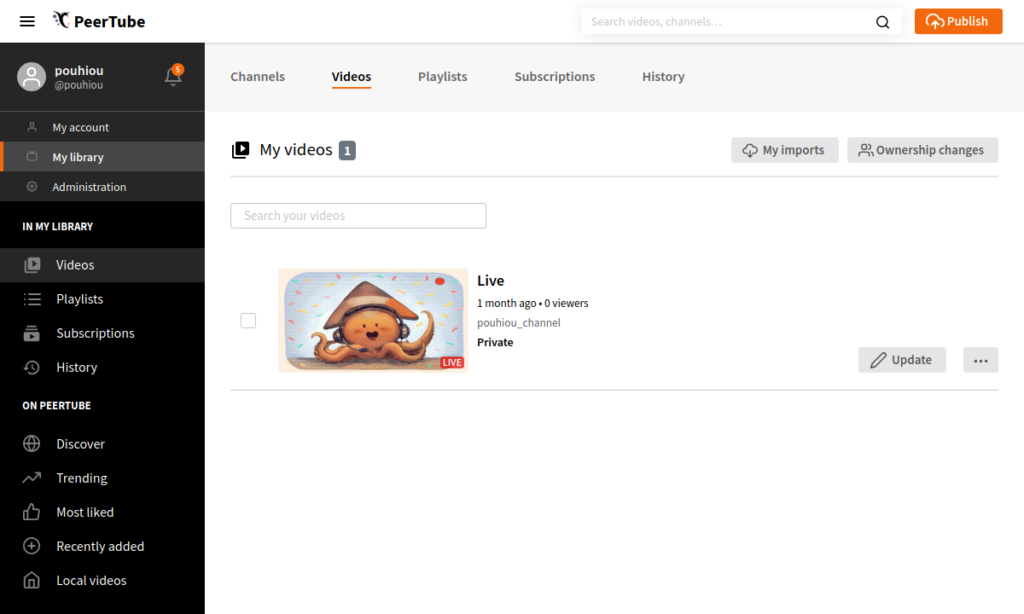
Task: Select the Live video checkbox
Action: pyautogui.click(x=248, y=321)
